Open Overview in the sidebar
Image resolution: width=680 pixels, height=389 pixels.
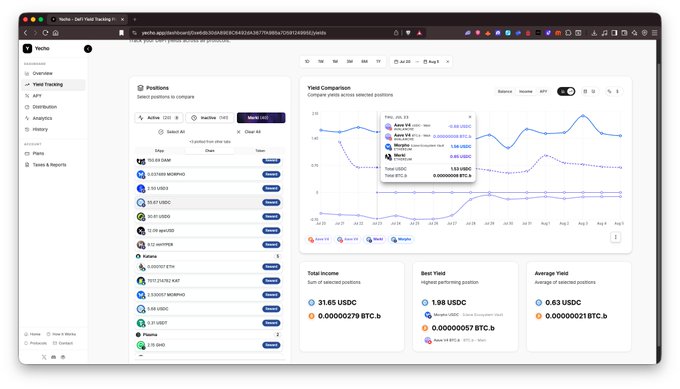point(42,73)
